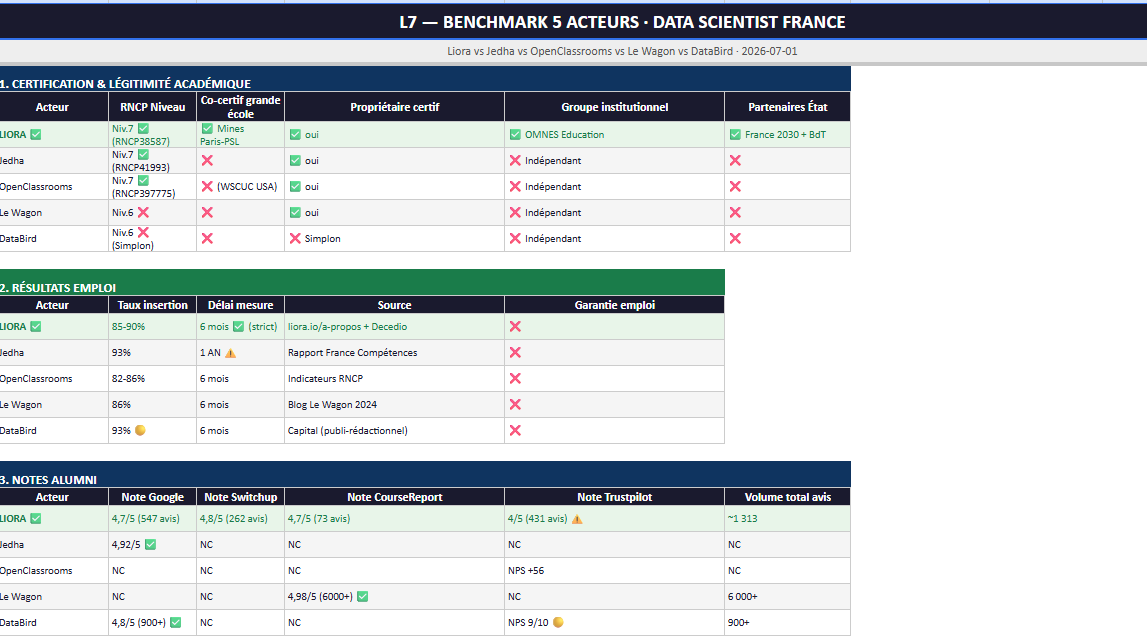Viewport: 1147px width, 637px height.
Task: Click the 'Garantie emploi' header cell
Action: pyautogui.click(x=614, y=305)
